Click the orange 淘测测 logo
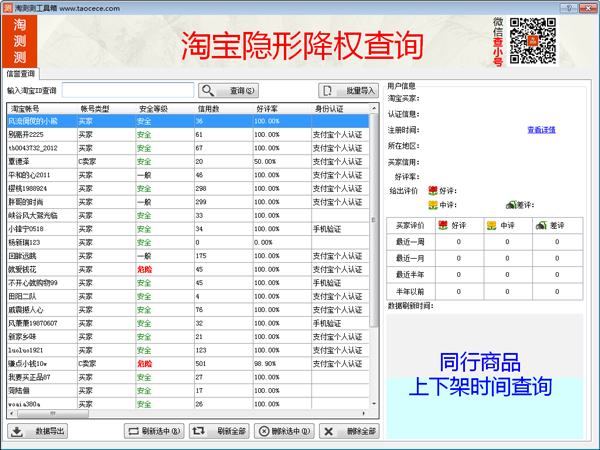600x450 pixels. [x=20, y=41]
